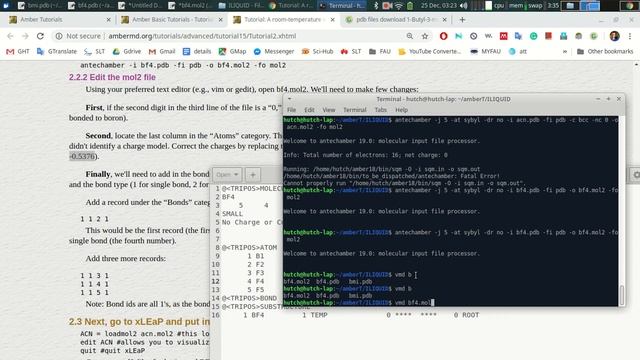The width and height of the screenshot is (640, 360).
Task: Click the Not secure site info icon
Action: click(x=59, y=36)
